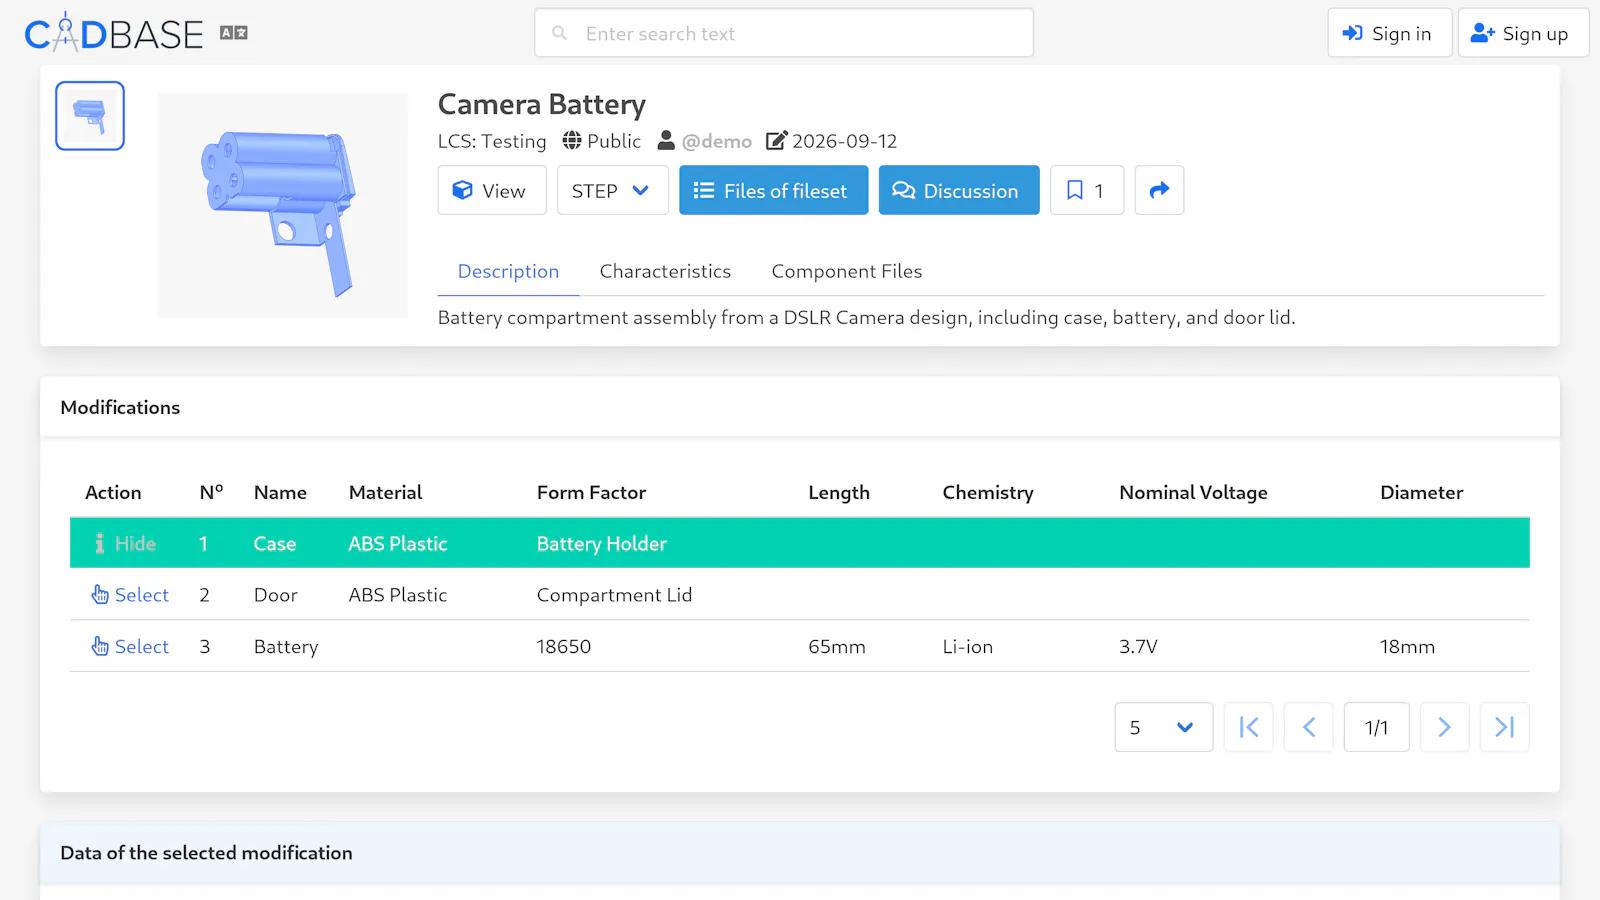Open the large Camera Battery preview image

coord(282,205)
